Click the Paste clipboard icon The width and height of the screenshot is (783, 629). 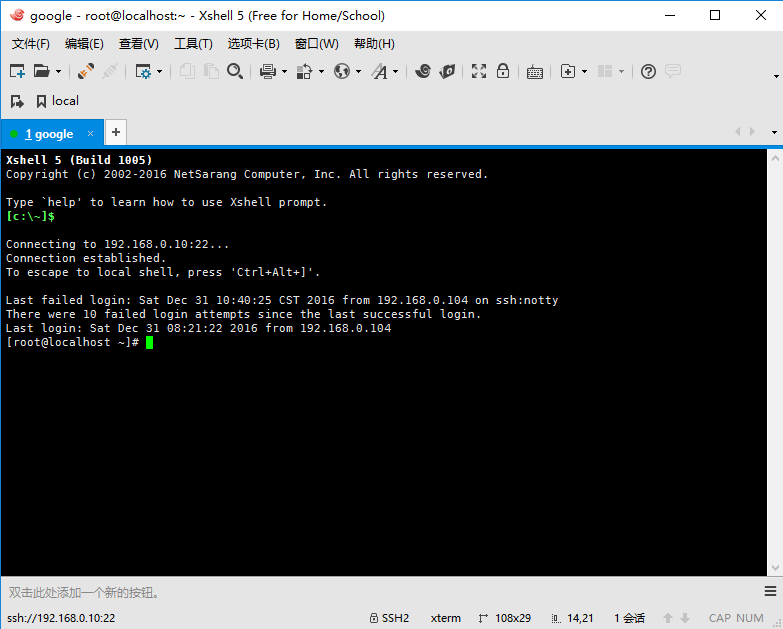tap(211, 71)
